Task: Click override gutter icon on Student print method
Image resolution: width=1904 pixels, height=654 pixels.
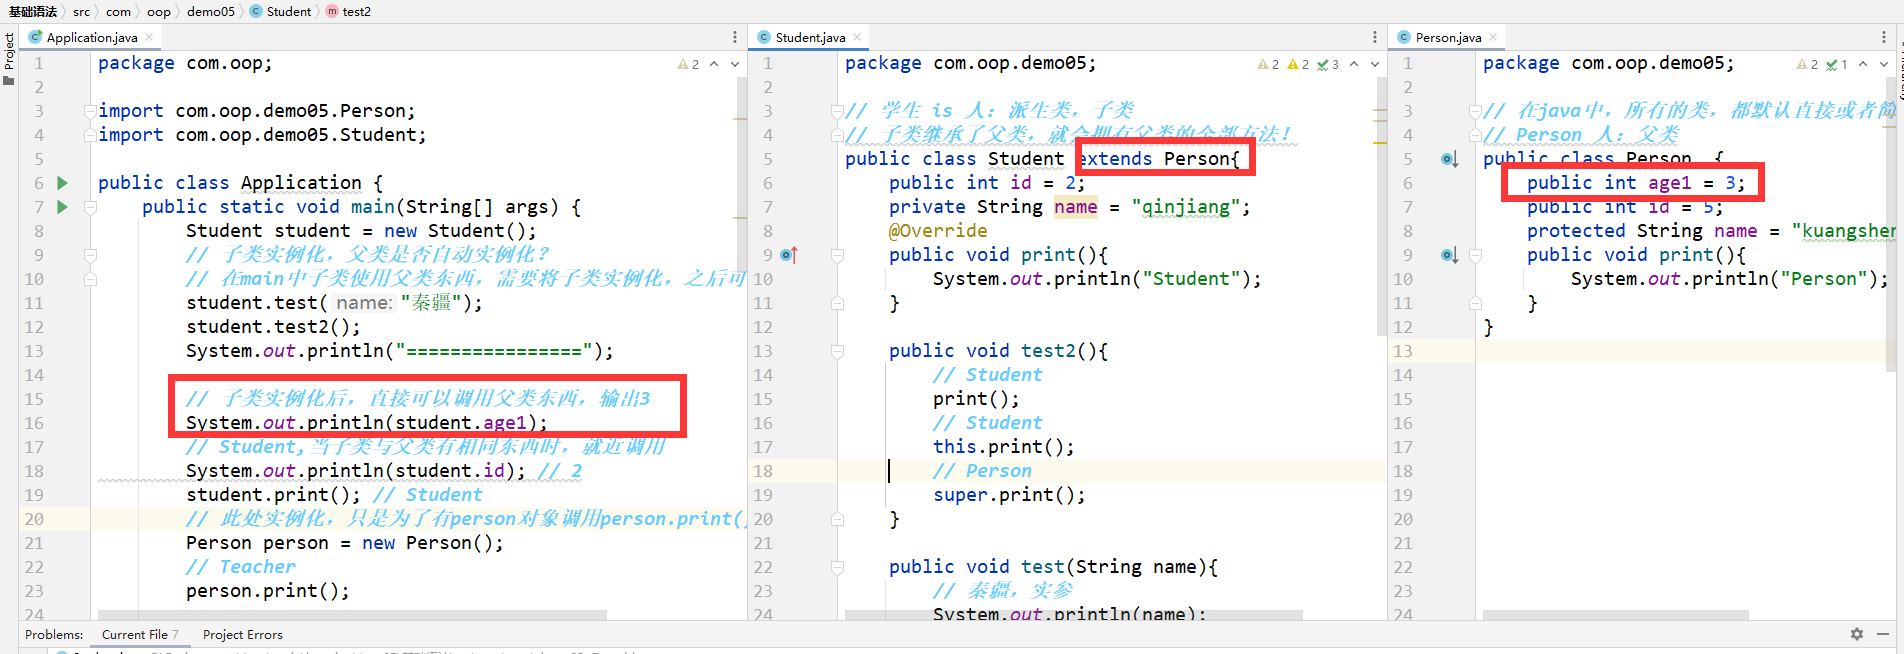Action: 789,255
